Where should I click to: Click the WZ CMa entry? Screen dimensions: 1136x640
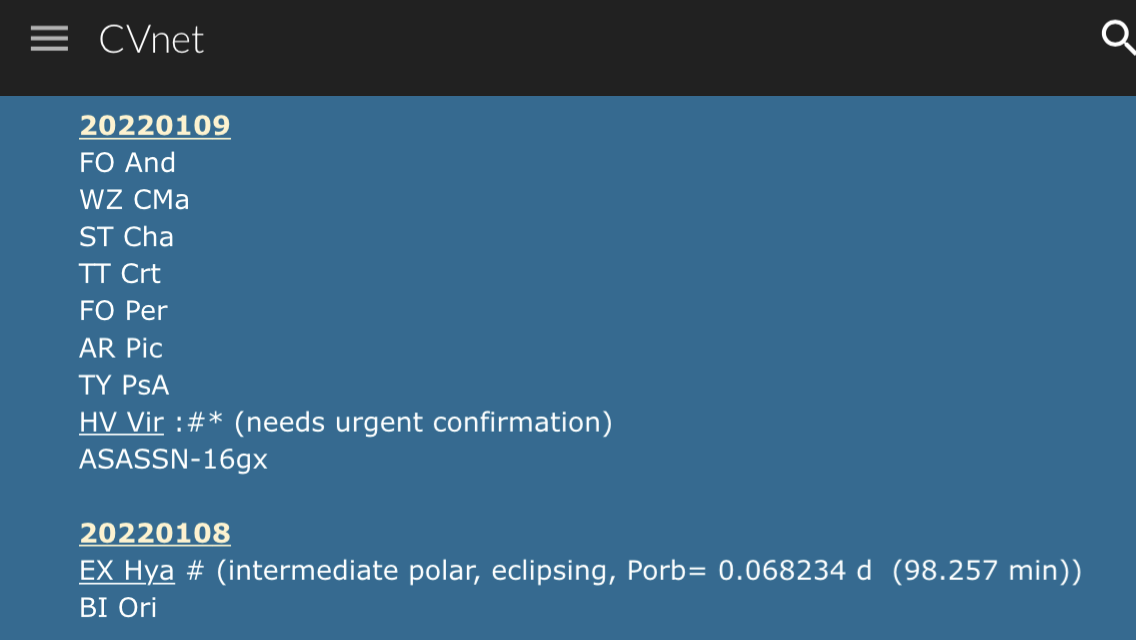pyautogui.click(x=134, y=200)
